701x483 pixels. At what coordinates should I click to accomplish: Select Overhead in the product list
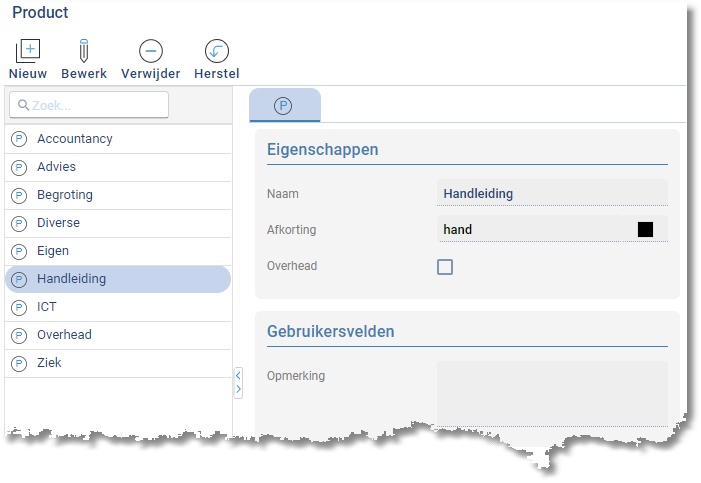click(64, 335)
